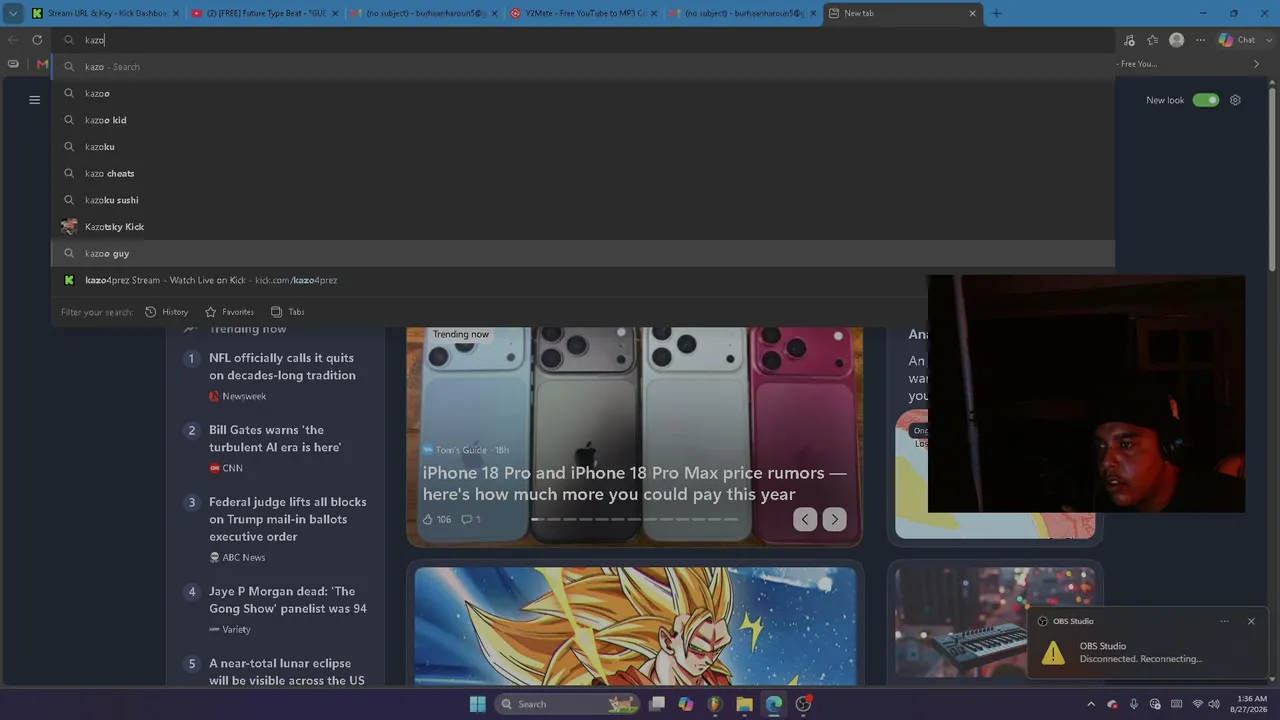Open iPhone 18 Pro price rumors headline
This screenshot has height=720, width=1280.
tap(634, 483)
